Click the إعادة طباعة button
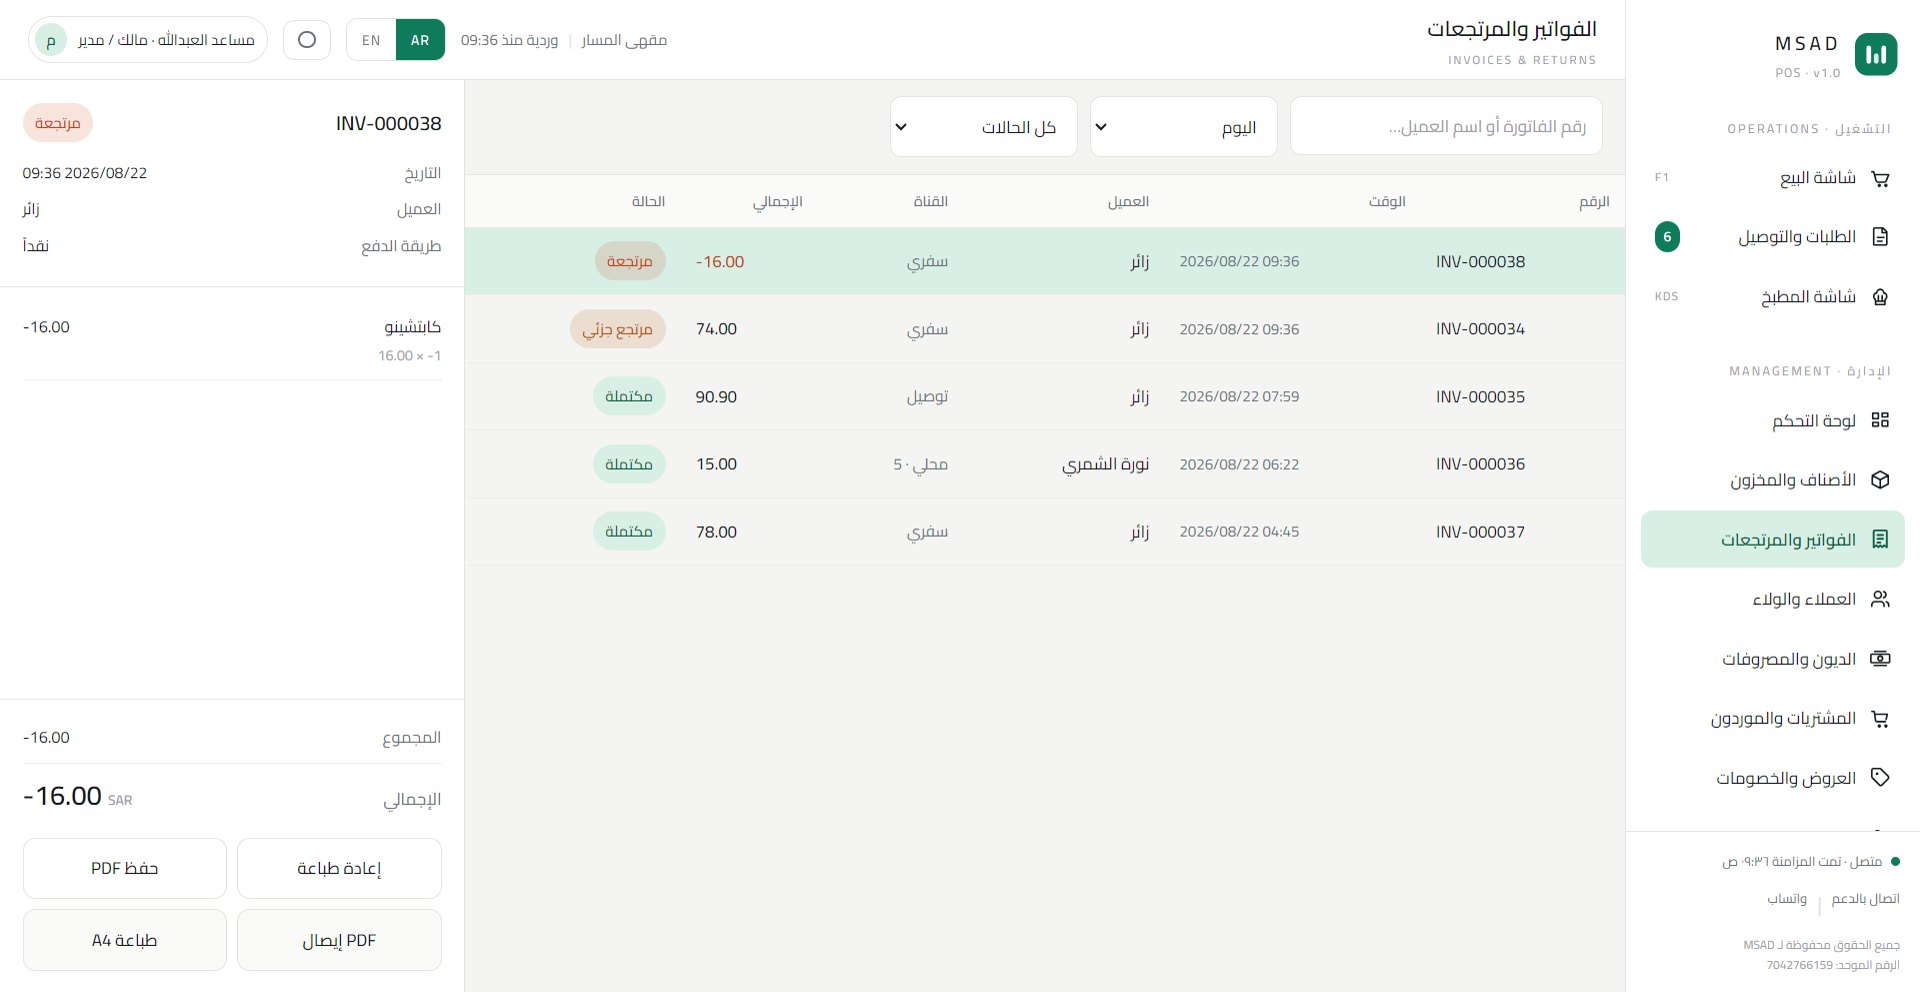Screen dimensions: 1920x992 [339, 868]
